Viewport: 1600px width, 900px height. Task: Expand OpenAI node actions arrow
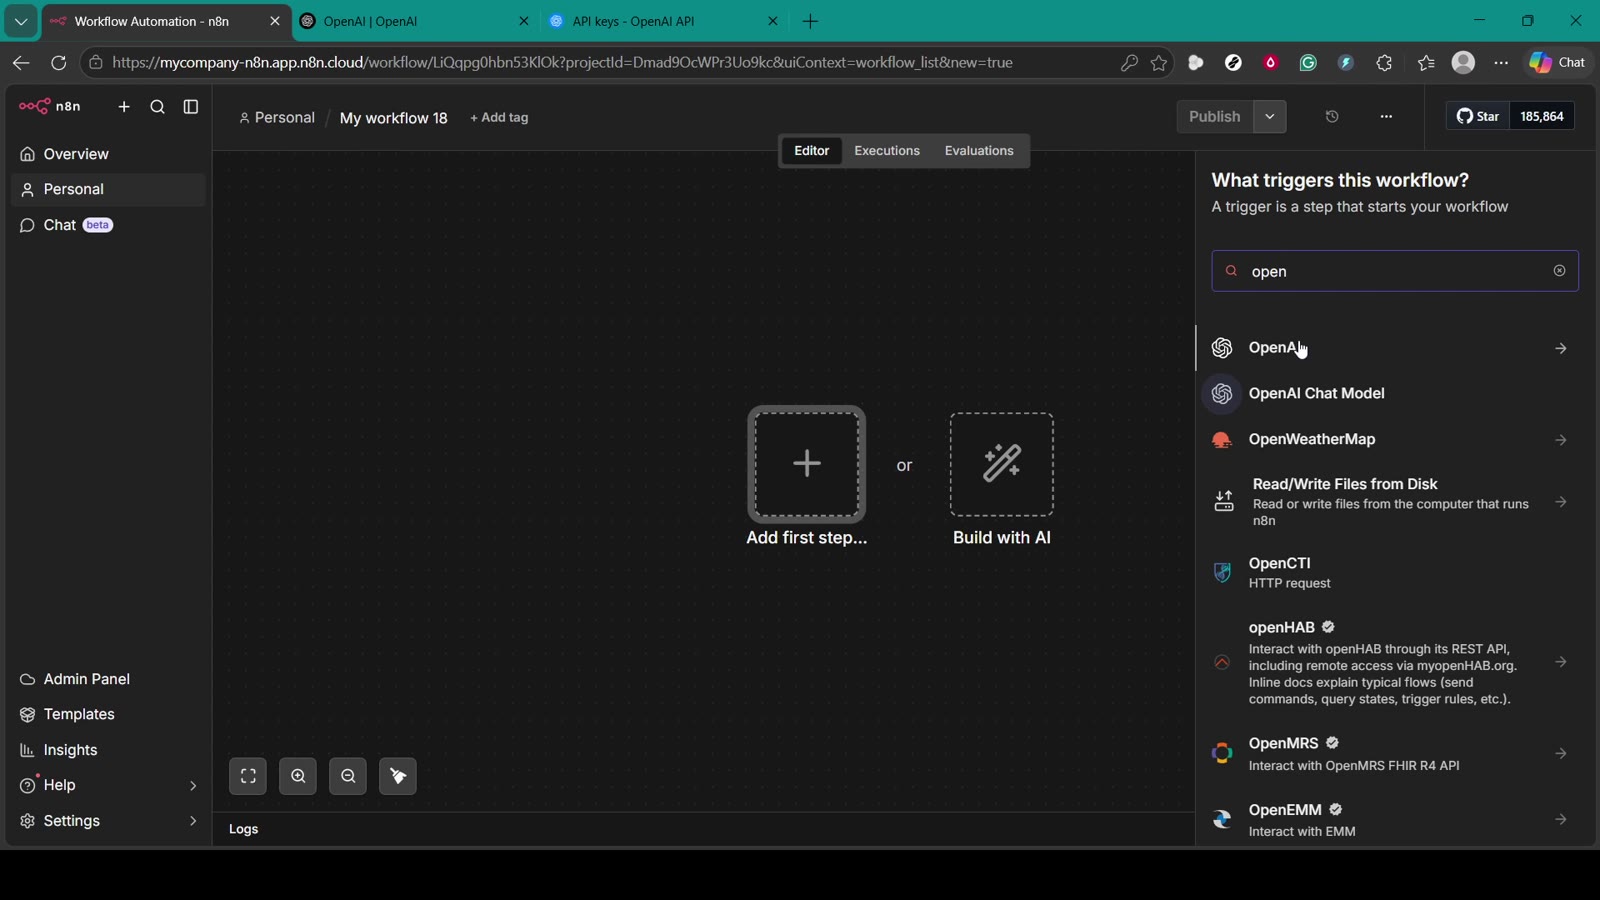[1561, 349]
